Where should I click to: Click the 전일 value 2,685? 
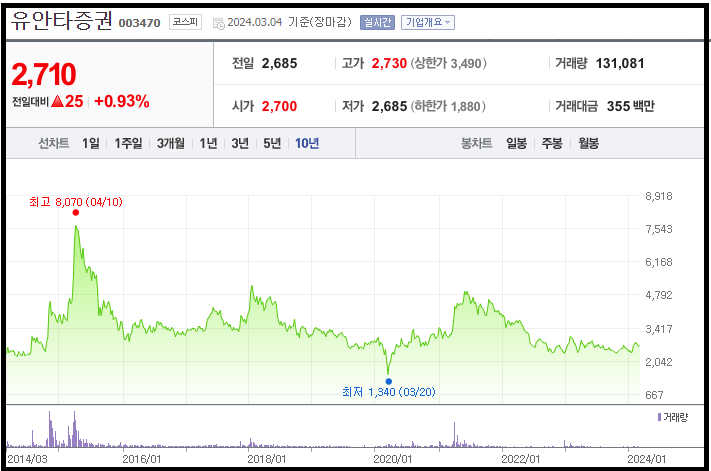pos(279,63)
